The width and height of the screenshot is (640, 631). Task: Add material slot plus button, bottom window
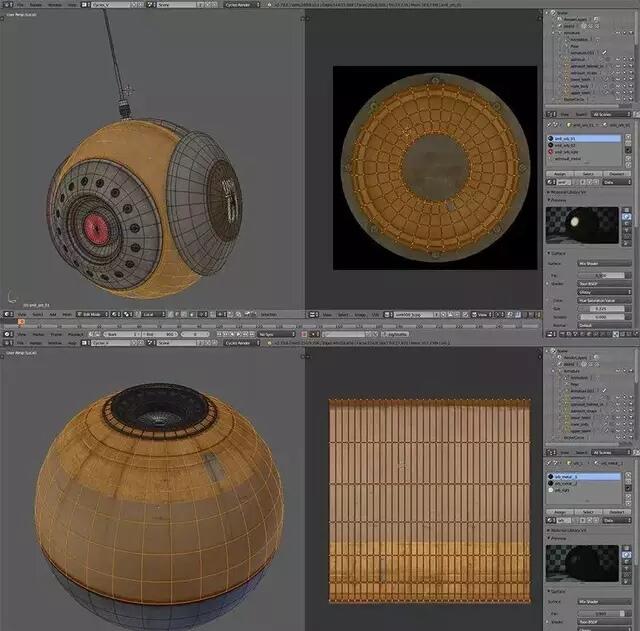point(628,475)
